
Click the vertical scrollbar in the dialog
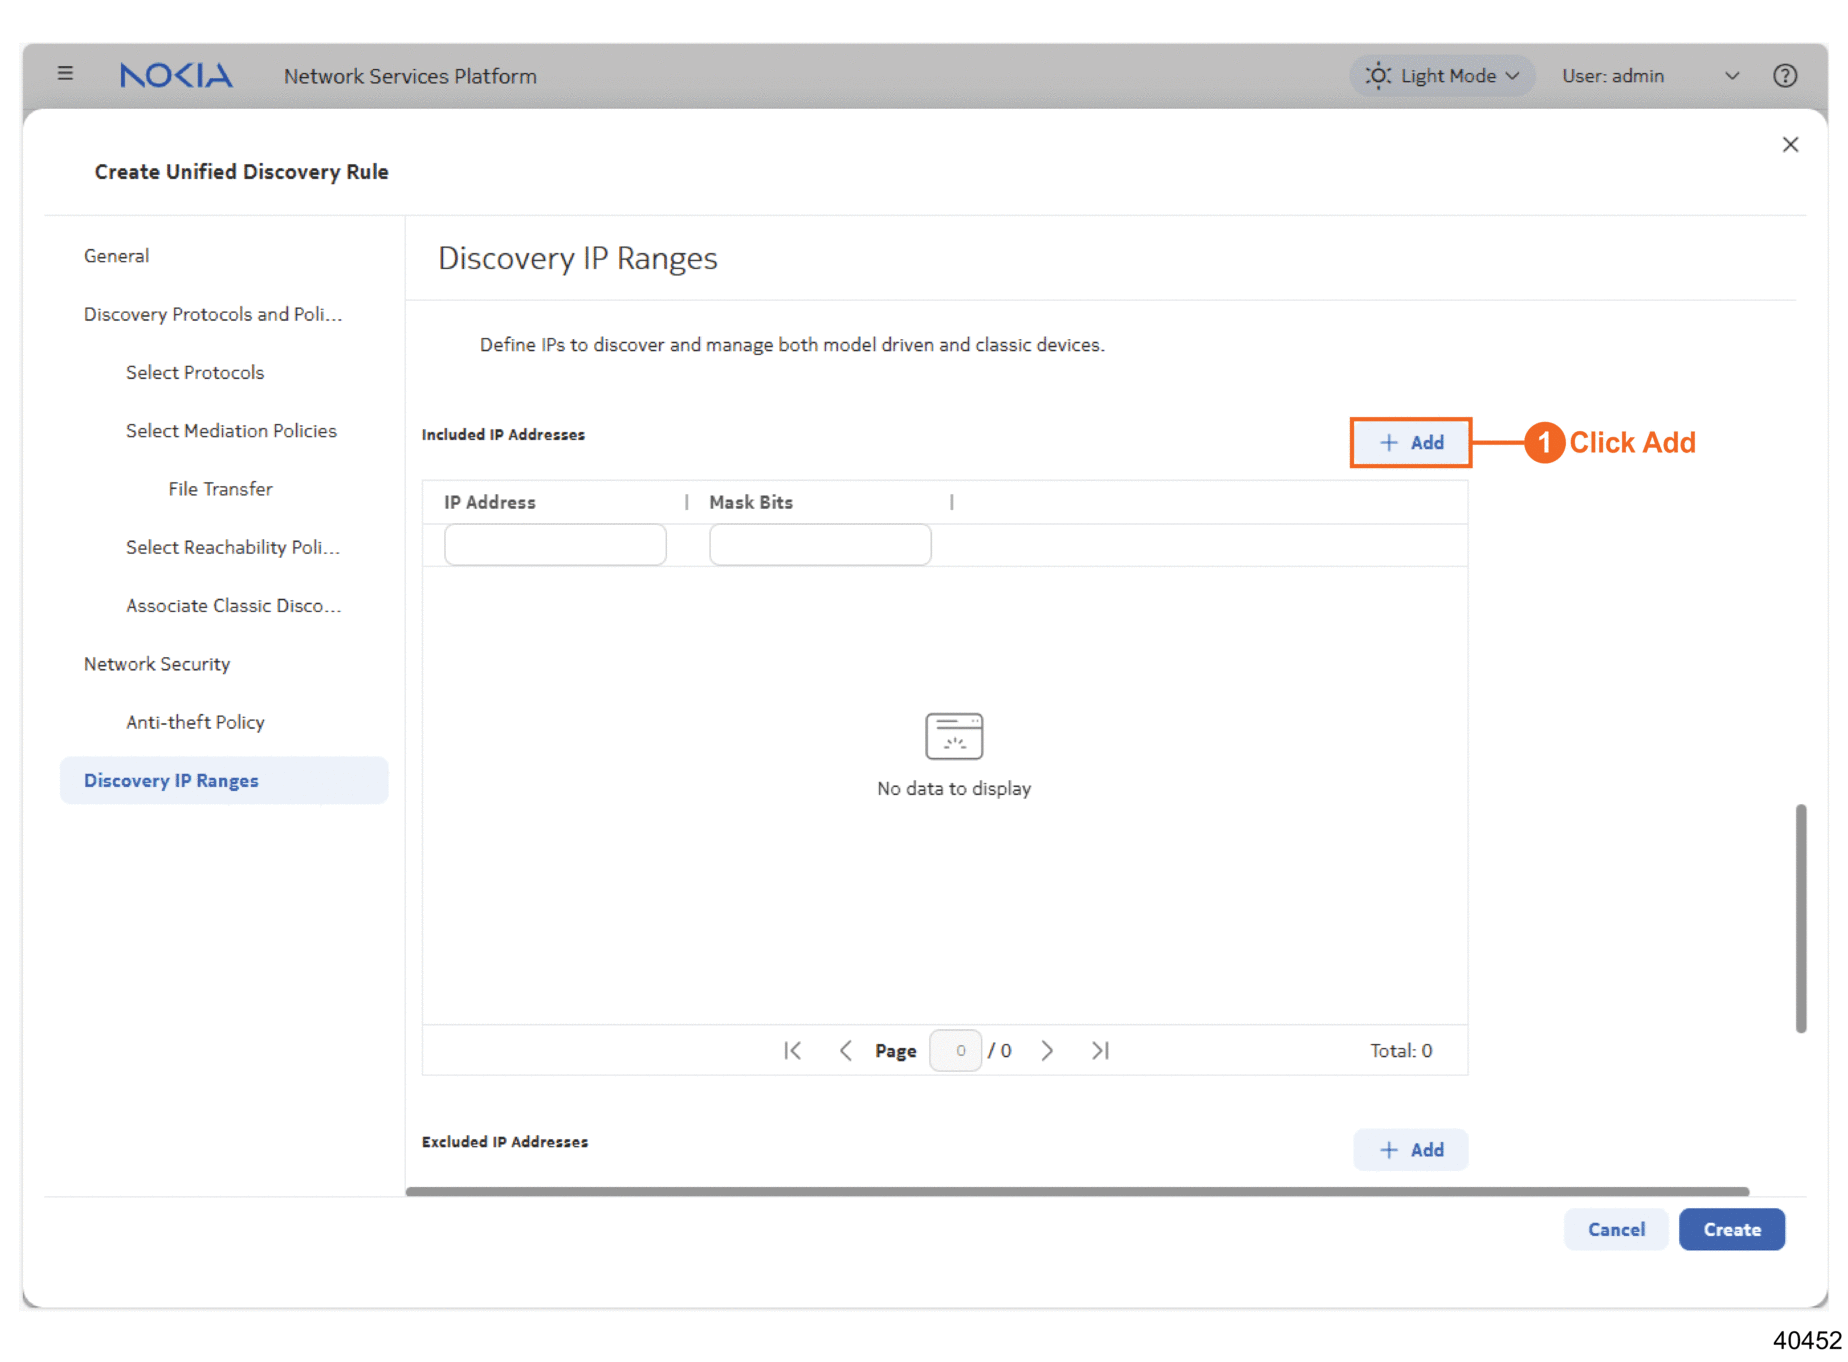coord(1800,917)
